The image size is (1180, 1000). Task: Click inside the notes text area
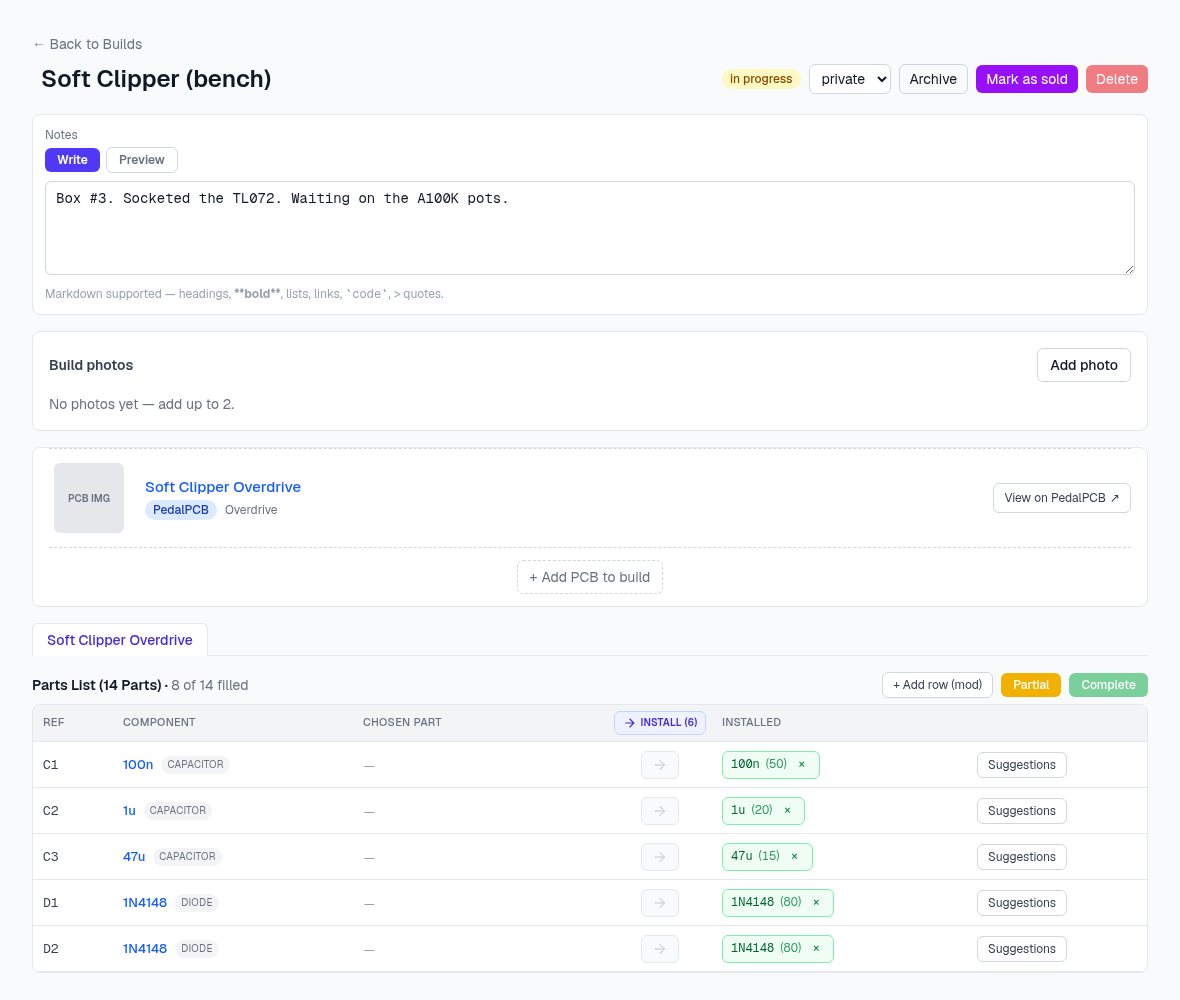[x=590, y=228]
